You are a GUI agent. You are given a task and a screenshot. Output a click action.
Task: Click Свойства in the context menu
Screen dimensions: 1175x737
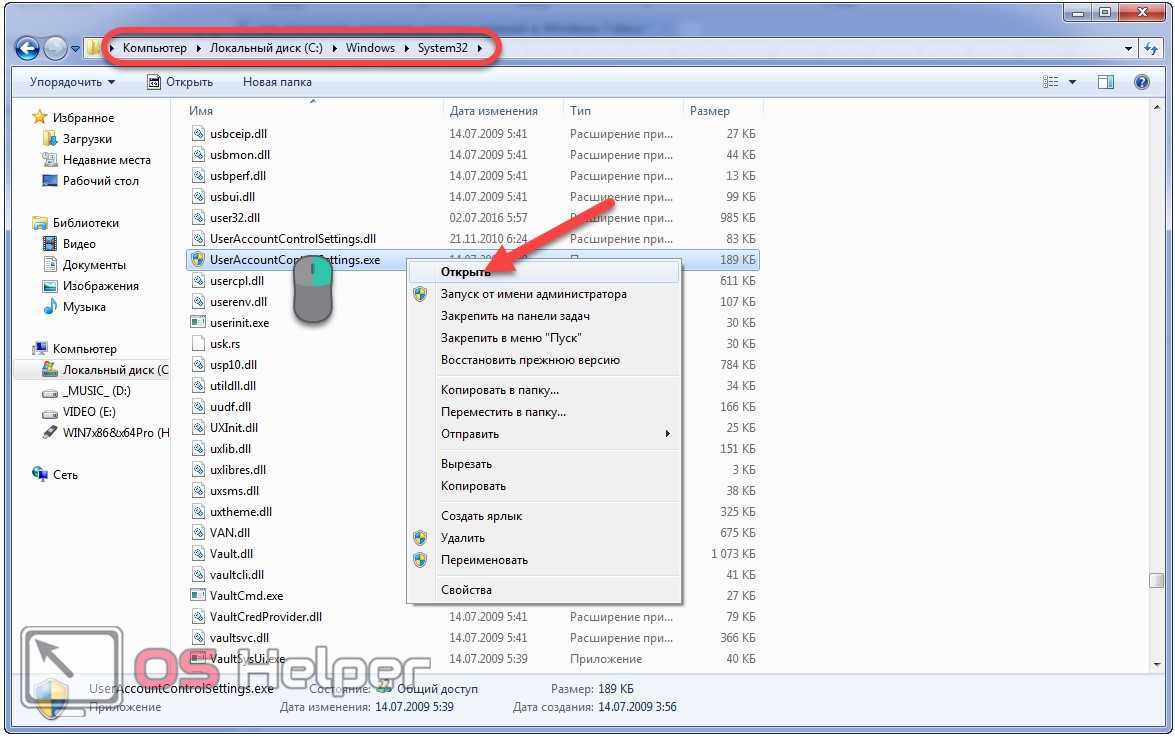pyautogui.click(x=466, y=590)
